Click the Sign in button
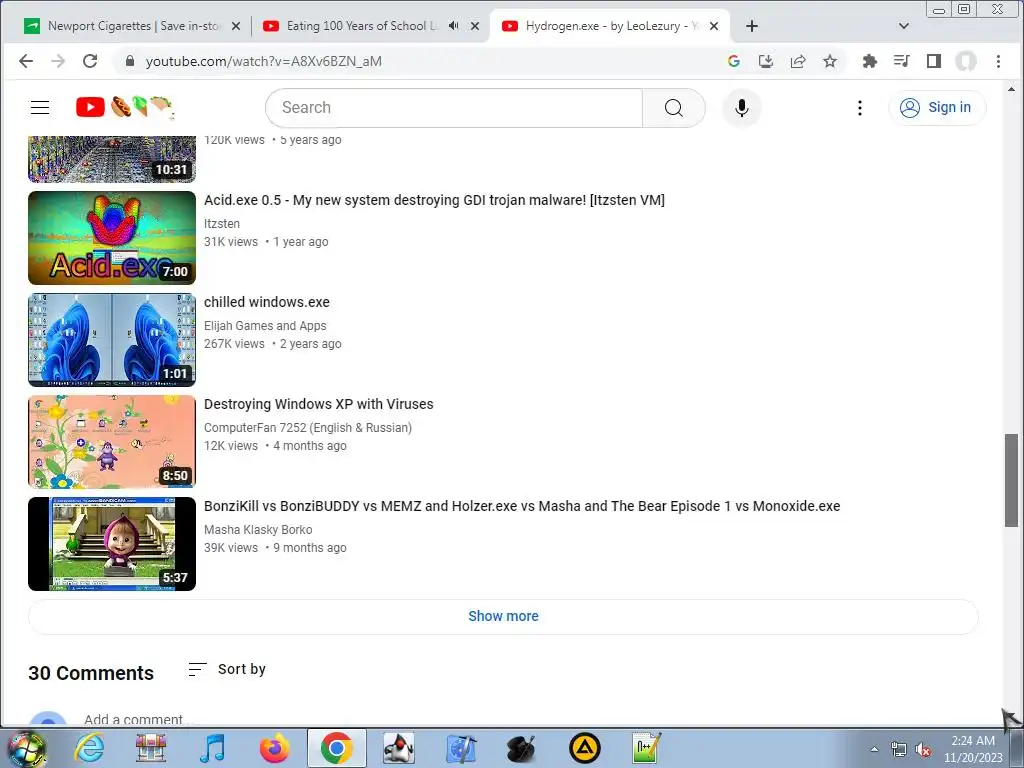The width and height of the screenshot is (1024, 768). click(x=936, y=108)
